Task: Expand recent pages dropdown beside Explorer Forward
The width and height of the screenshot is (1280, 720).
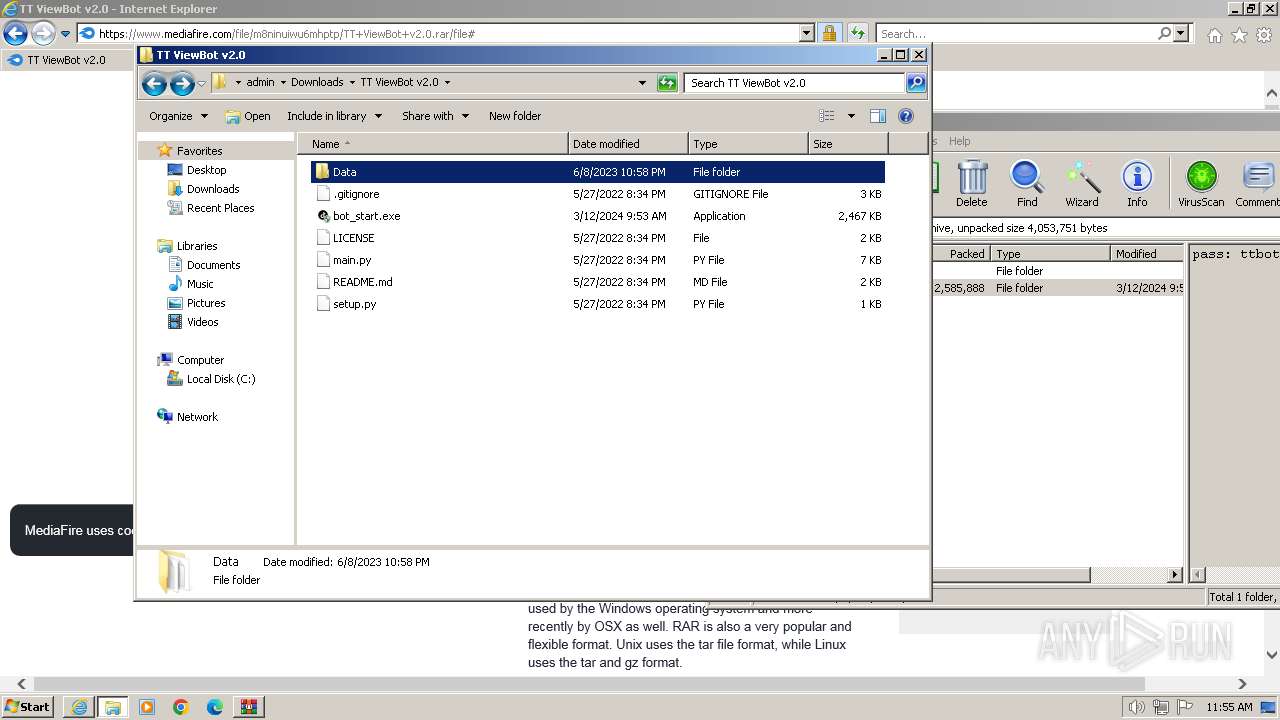Action: 201,84
